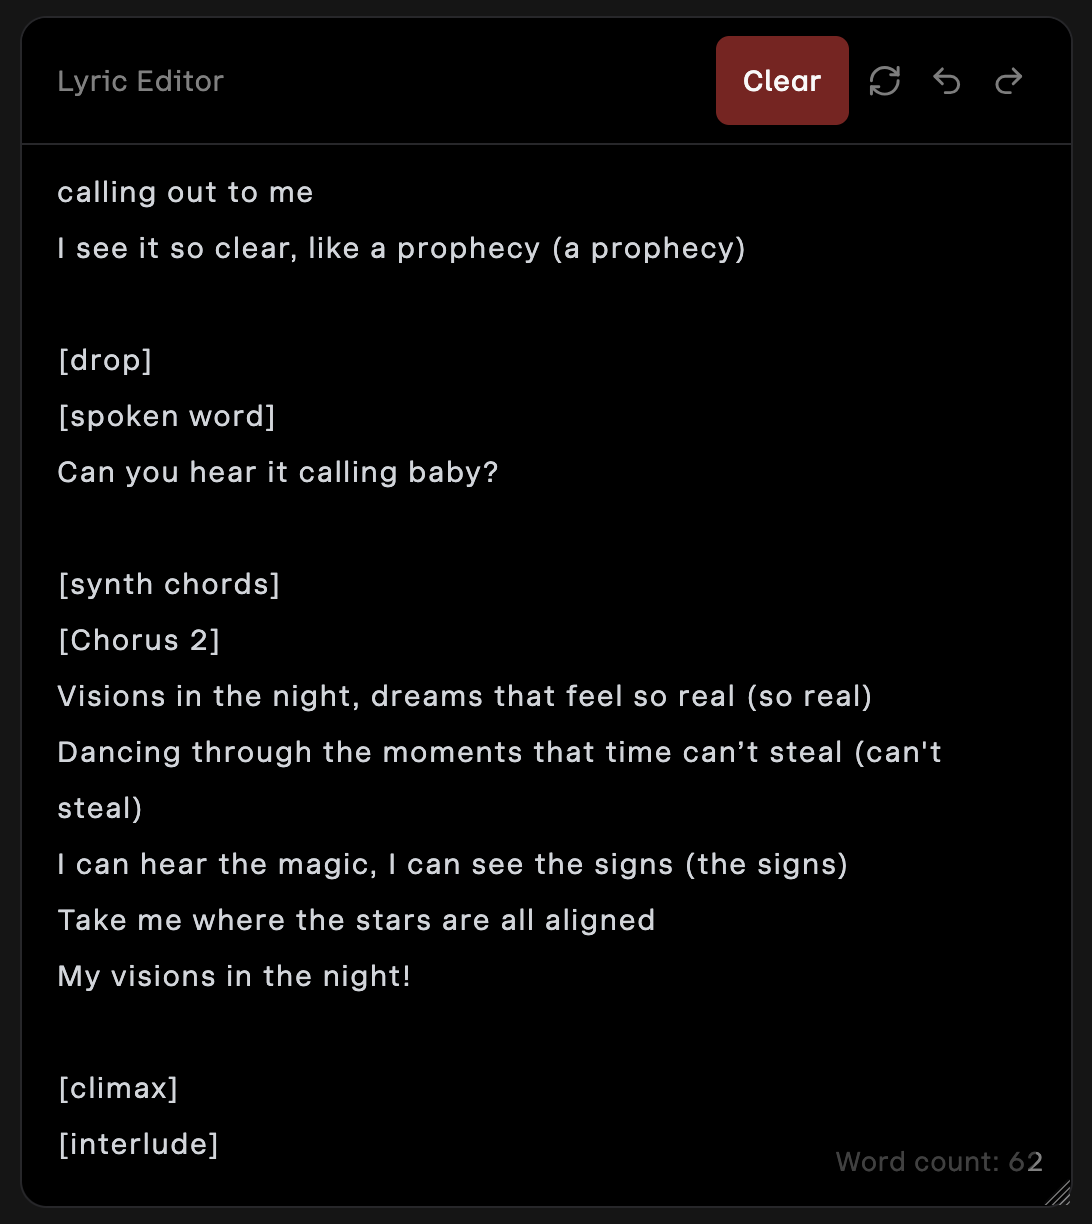Undo the last lyric edit

coord(946,81)
